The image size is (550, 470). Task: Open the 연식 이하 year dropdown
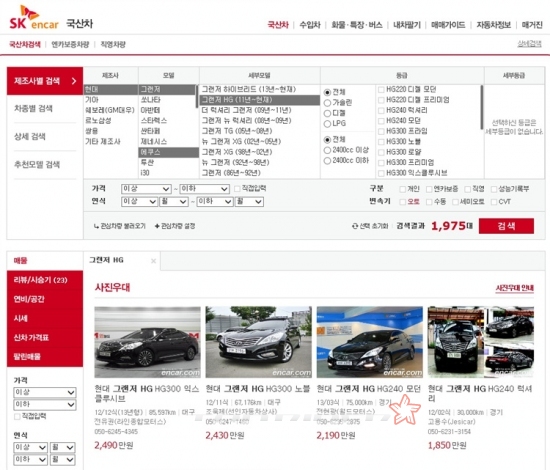[215, 202]
